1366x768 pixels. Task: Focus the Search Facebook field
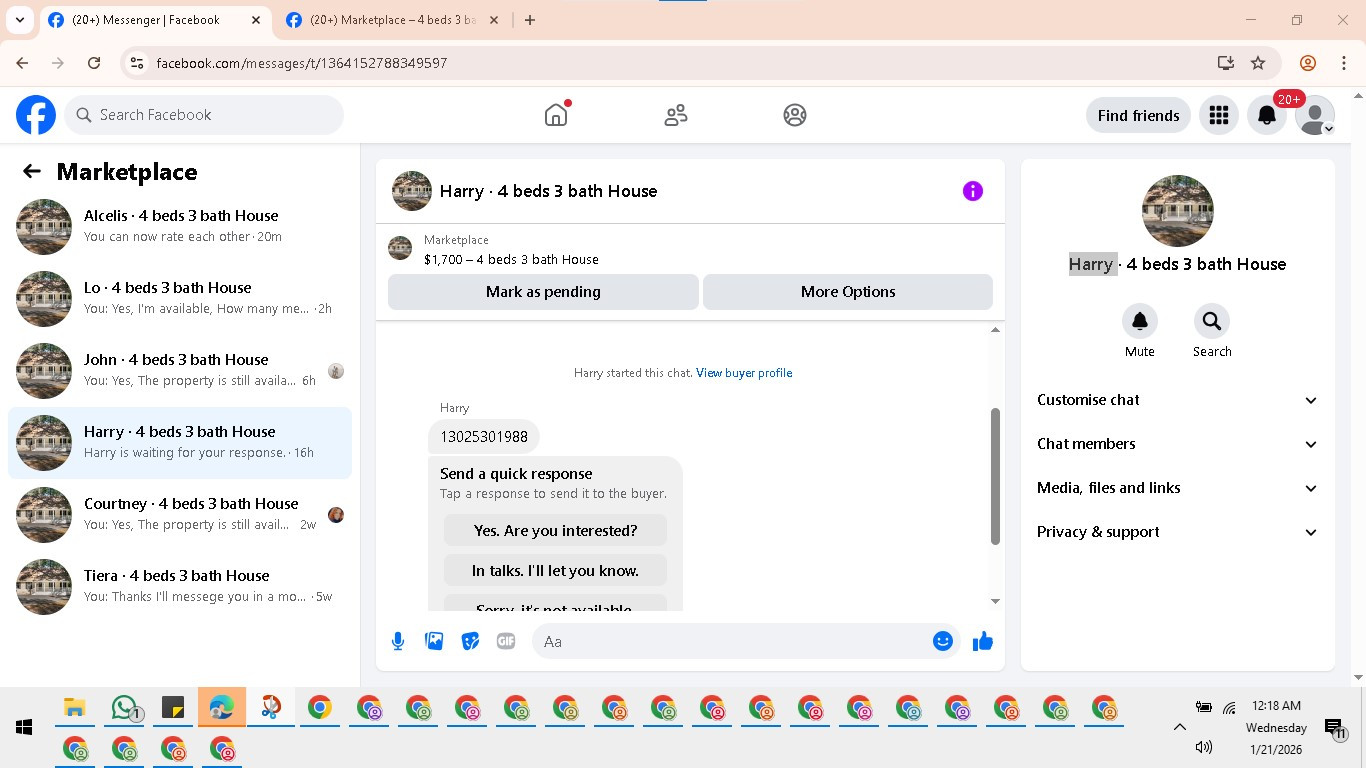(x=204, y=115)
